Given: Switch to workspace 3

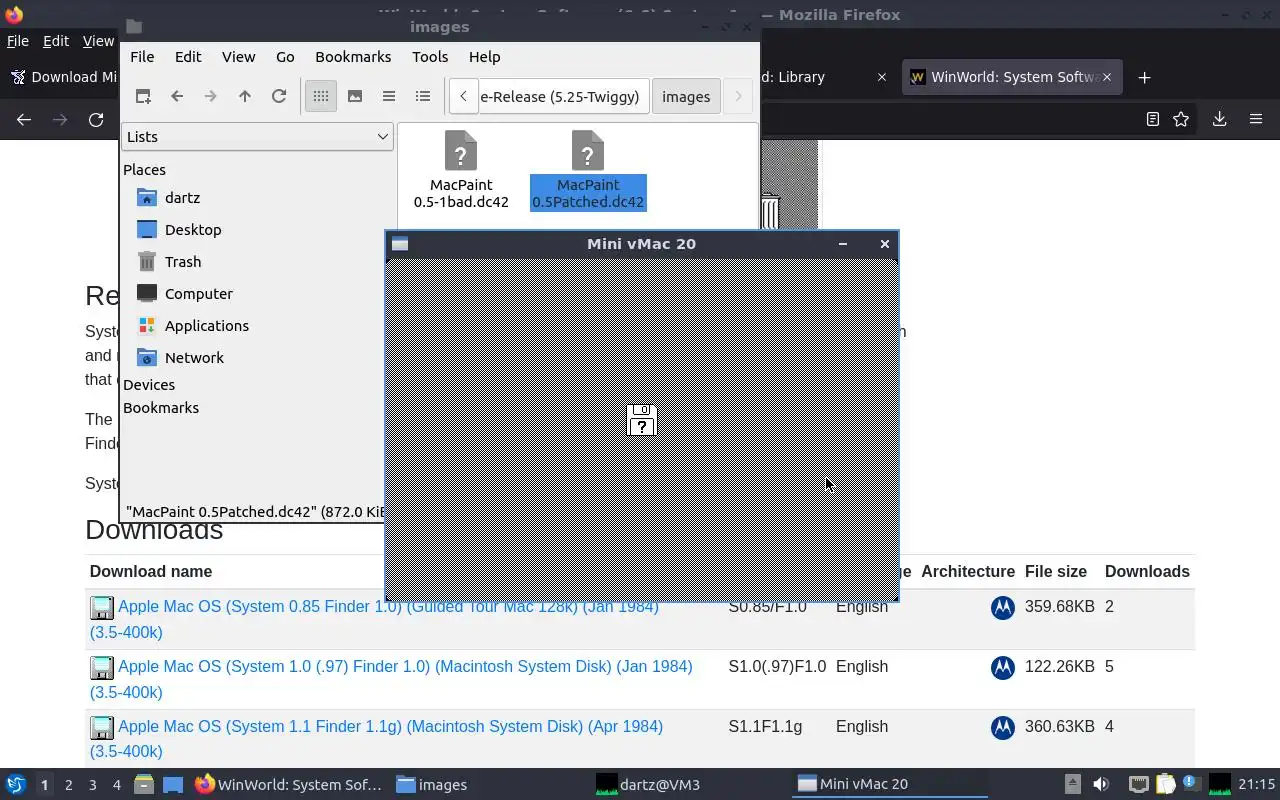Looking at the screenshot, I should coord(92,785).
